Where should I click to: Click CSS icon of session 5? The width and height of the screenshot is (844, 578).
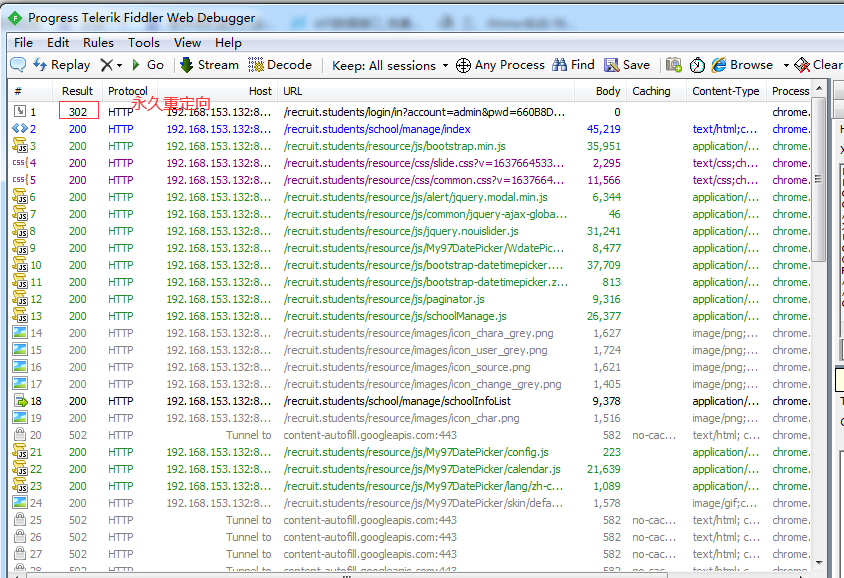(x=20, y=180)
